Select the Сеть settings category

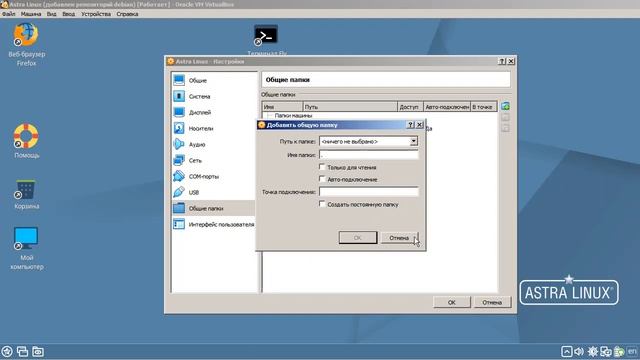tap(213, 160)
